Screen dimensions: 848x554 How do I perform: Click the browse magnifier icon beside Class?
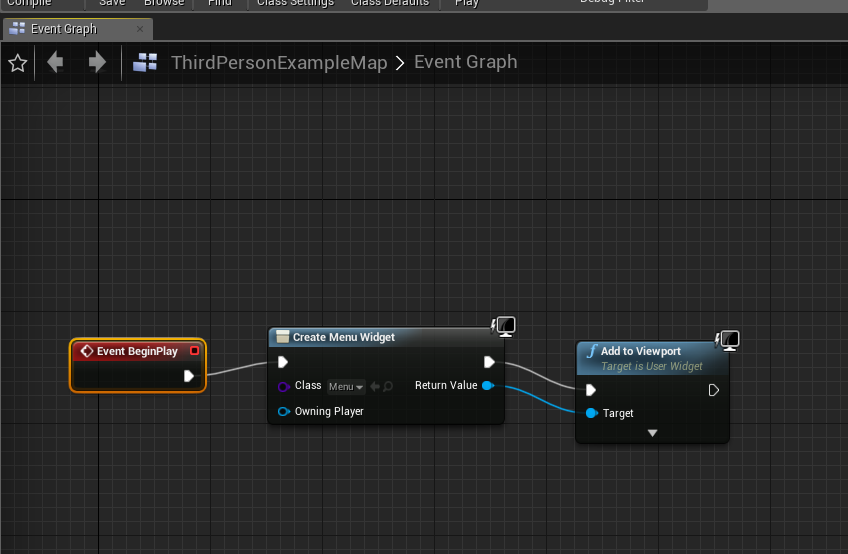(x=388, y=386)
